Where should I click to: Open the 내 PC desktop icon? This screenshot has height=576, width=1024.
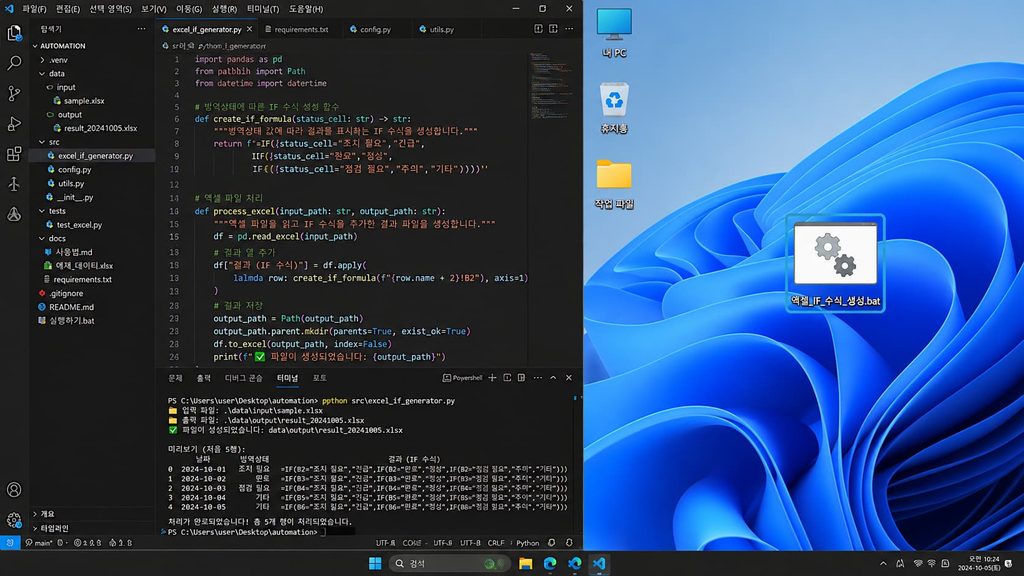614,33
